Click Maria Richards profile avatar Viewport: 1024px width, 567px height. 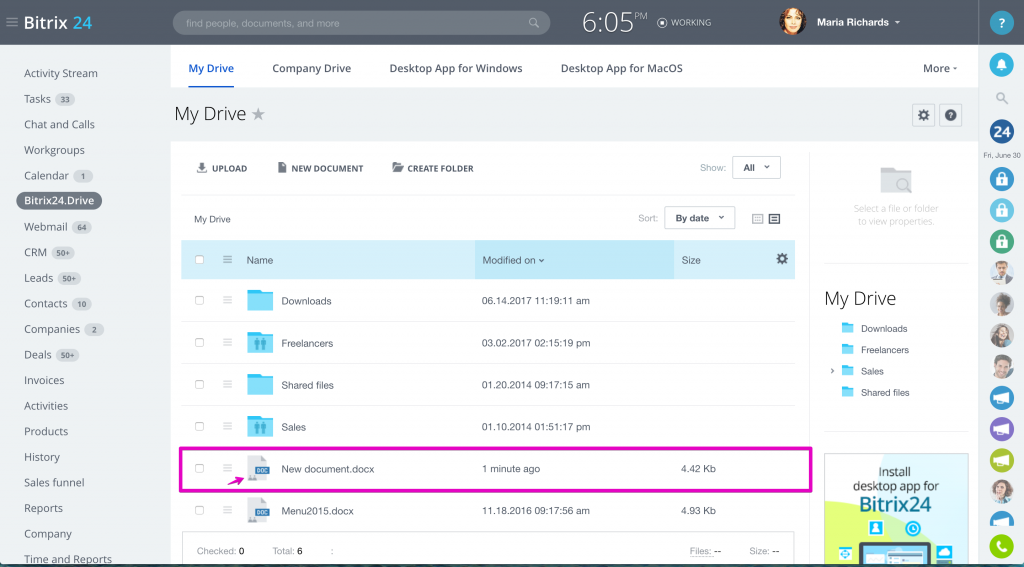pyautogui.click(x=792, y=22)
